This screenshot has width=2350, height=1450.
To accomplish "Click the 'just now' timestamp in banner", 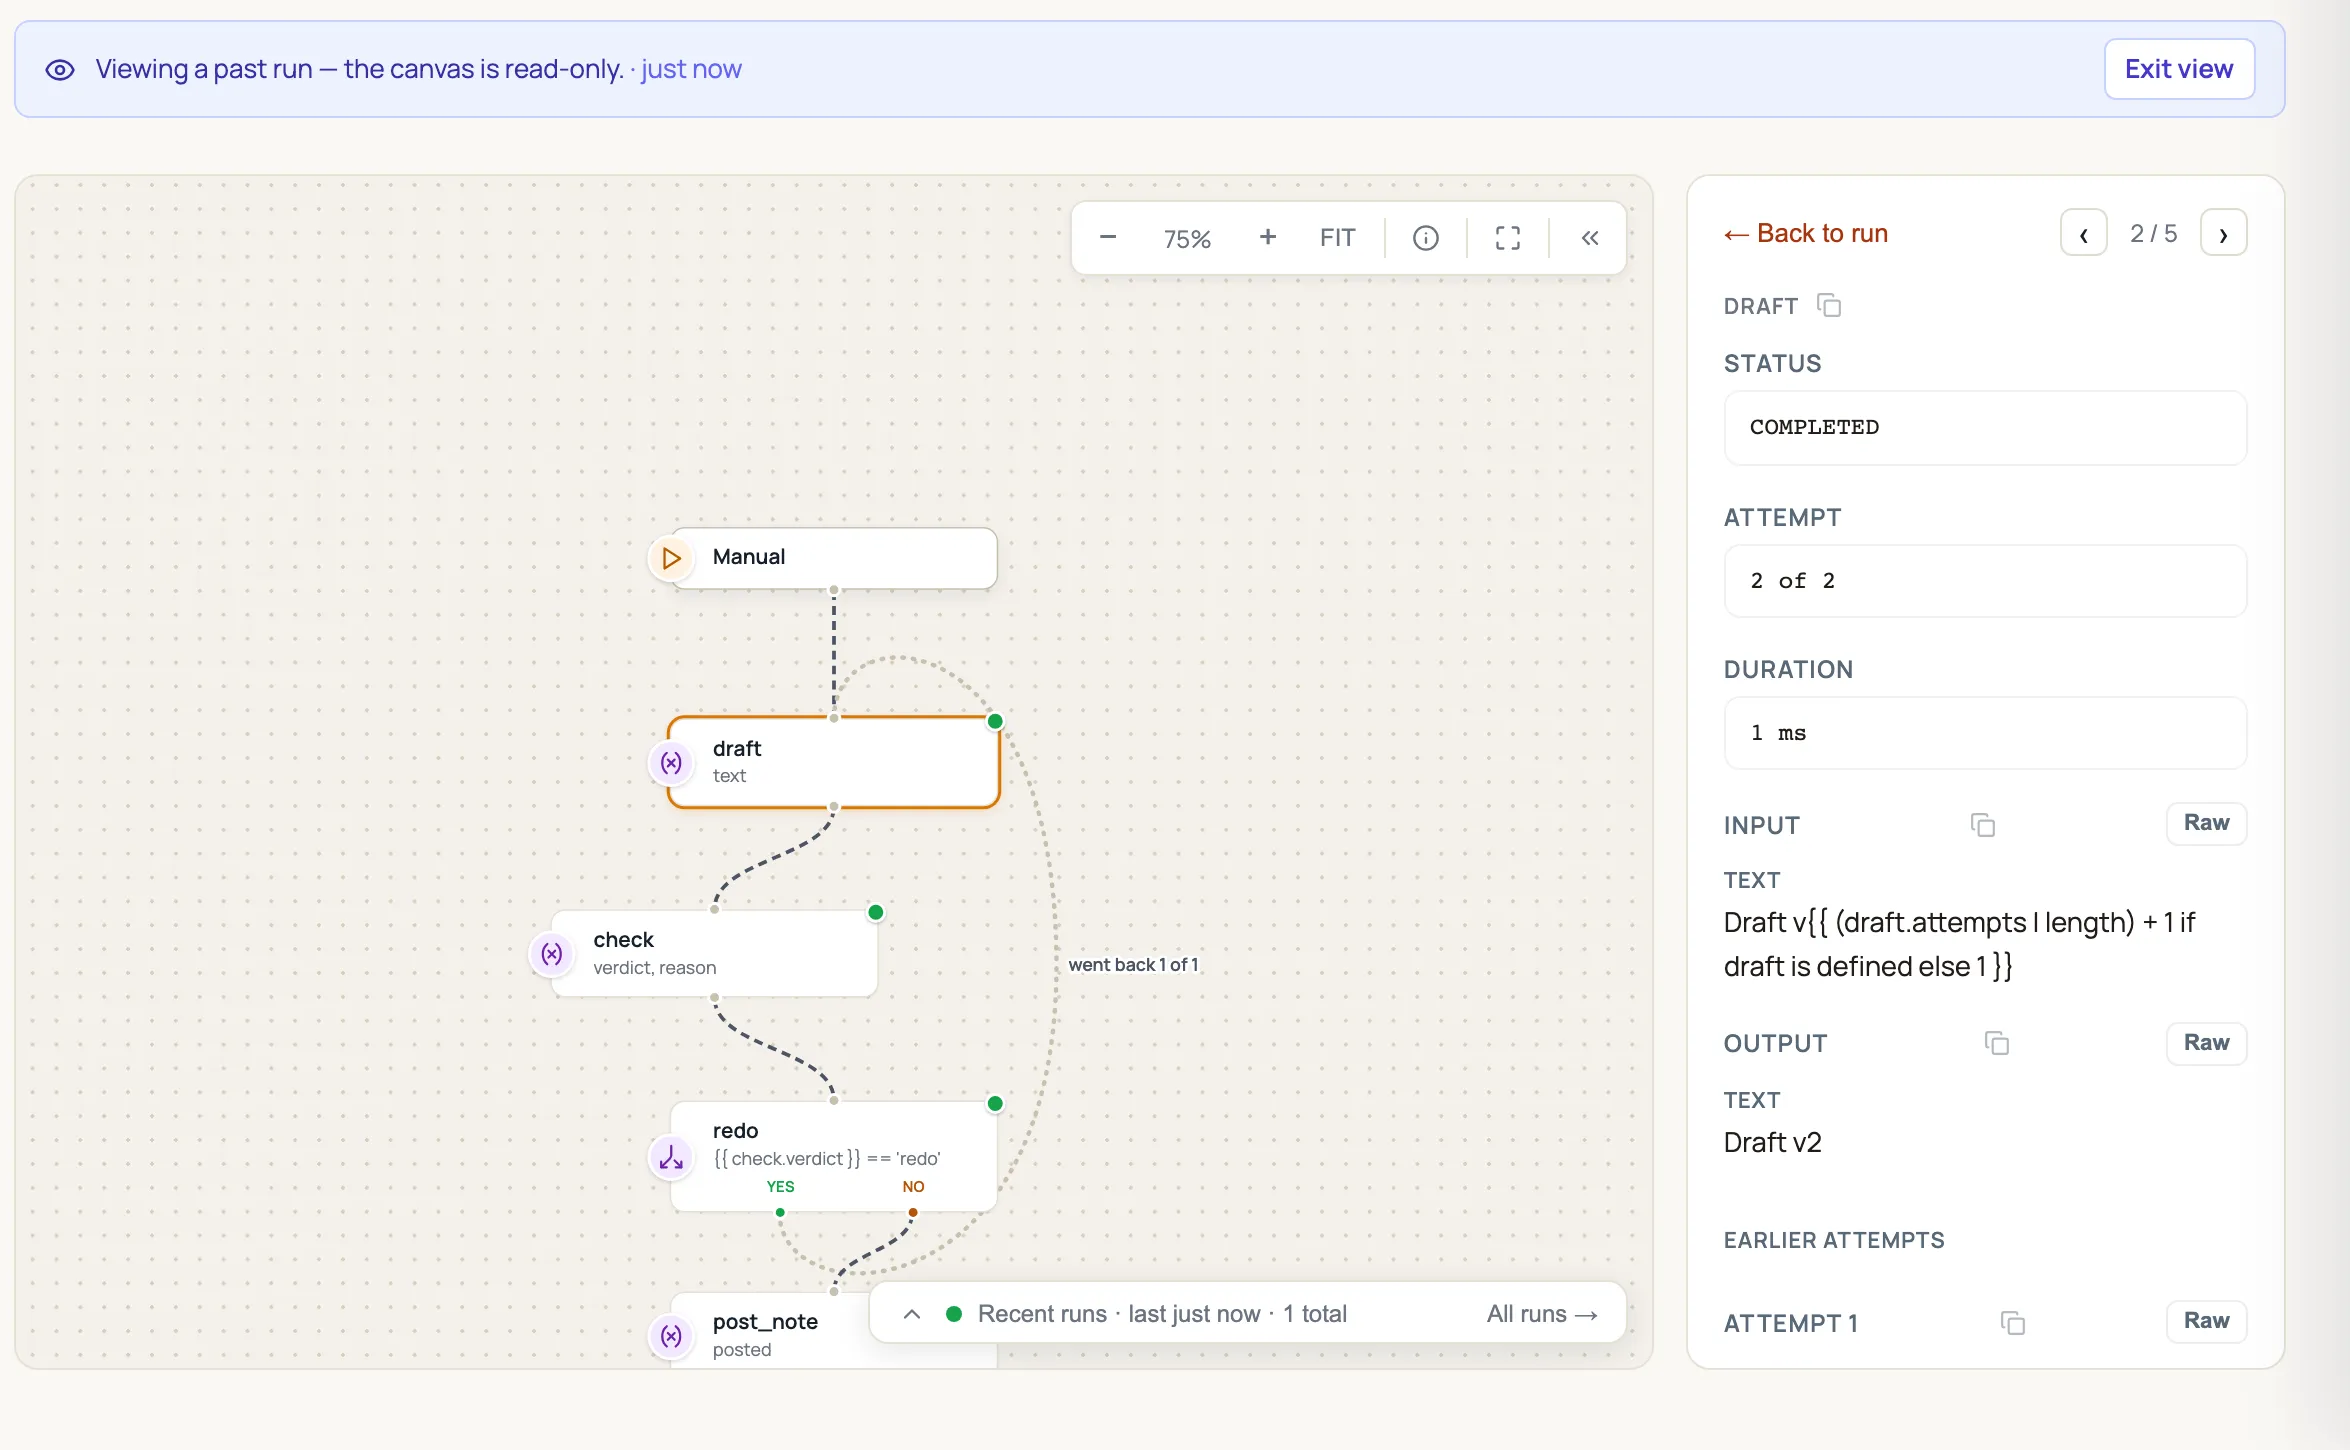I will click(691, 69).
